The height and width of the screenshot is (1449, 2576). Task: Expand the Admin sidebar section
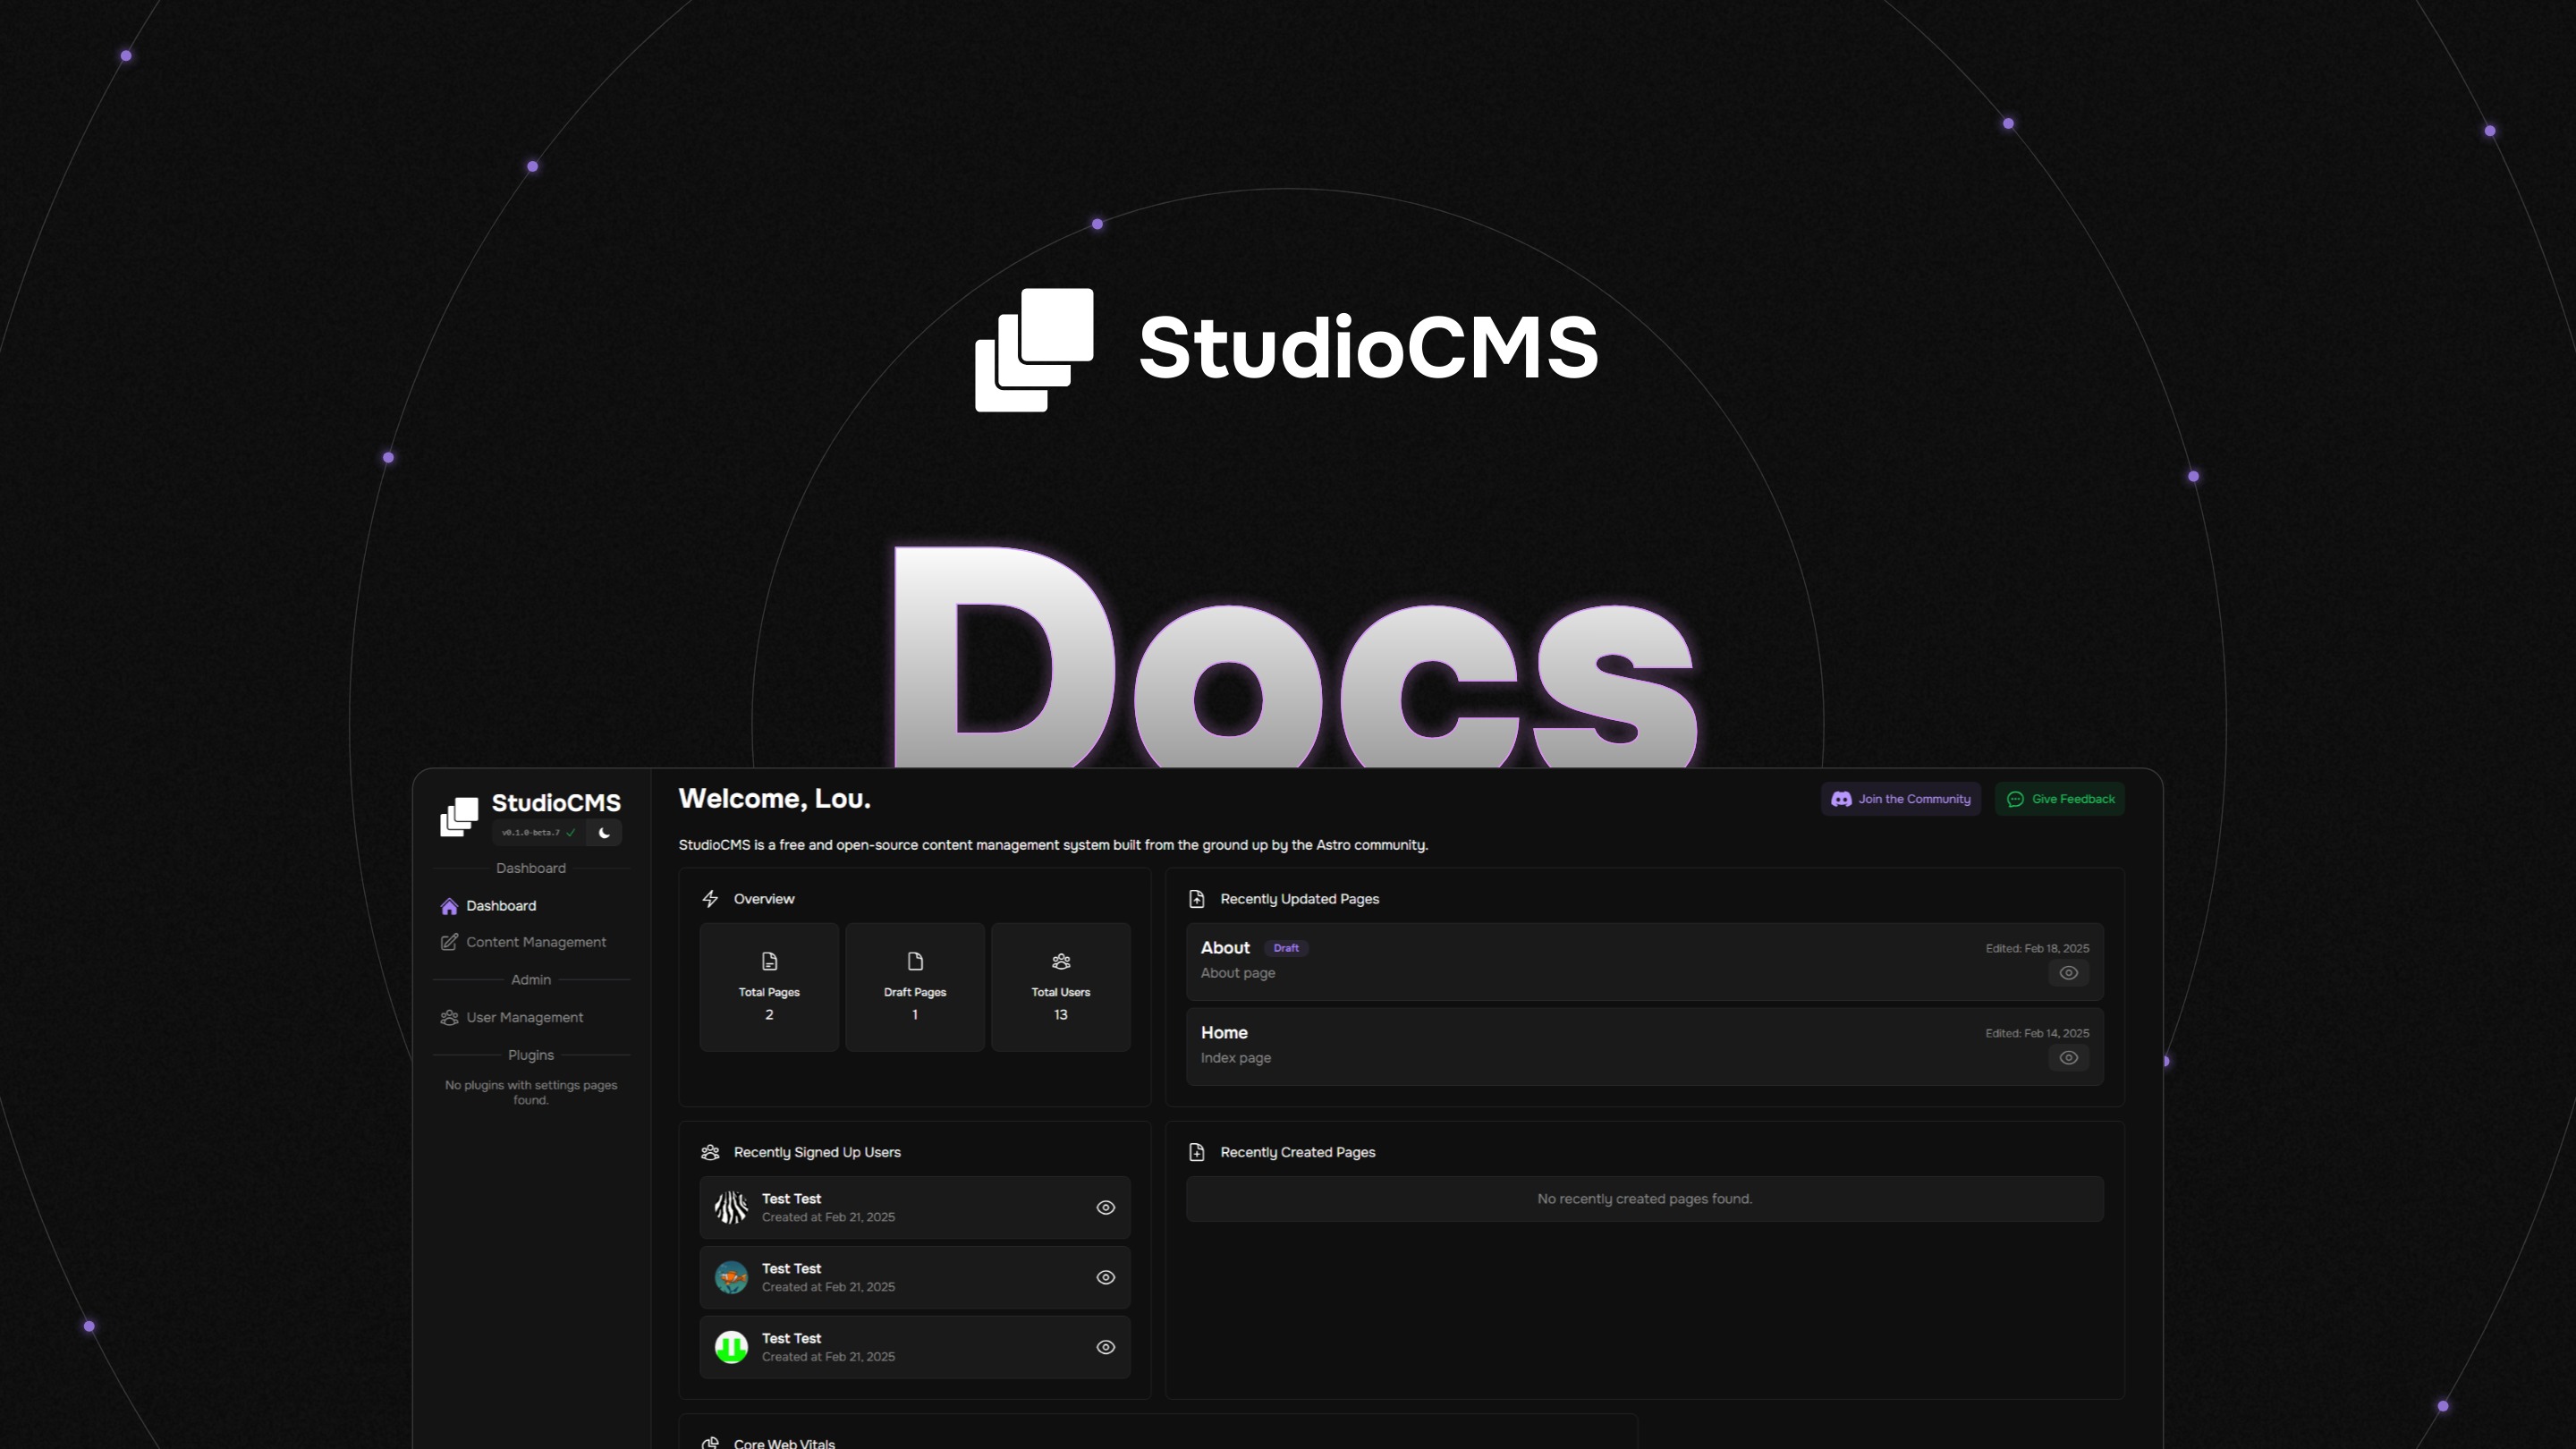530,980
